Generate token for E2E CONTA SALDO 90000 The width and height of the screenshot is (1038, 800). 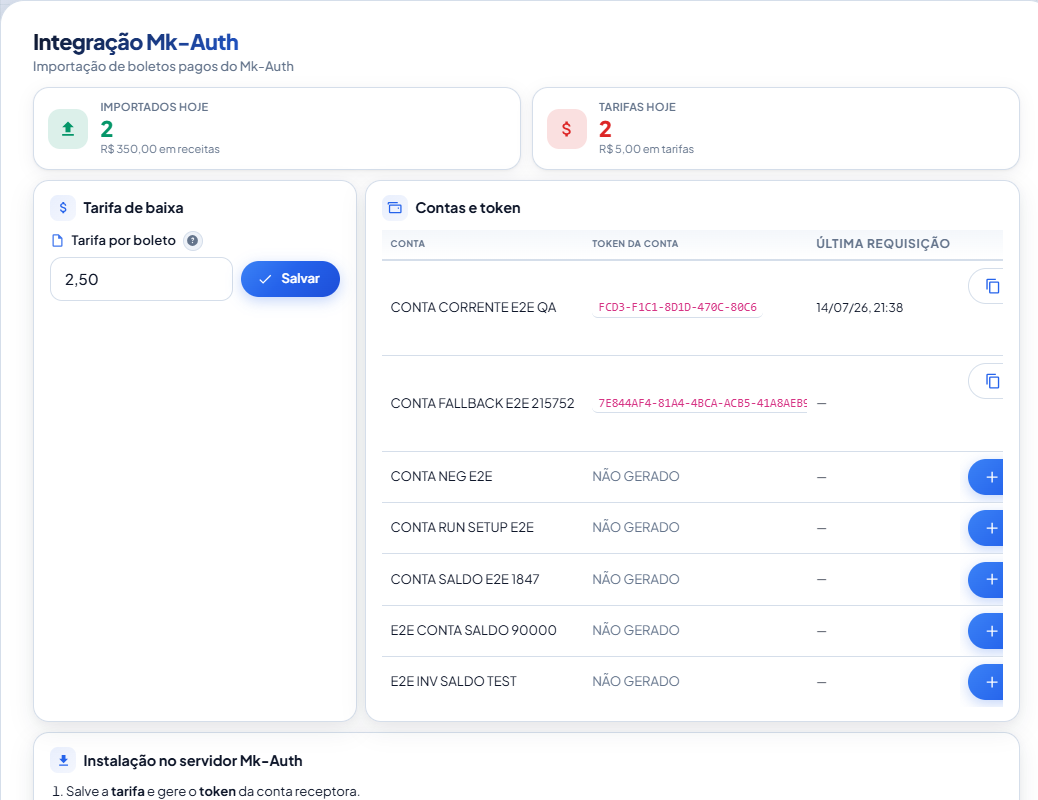coord(988,631)
